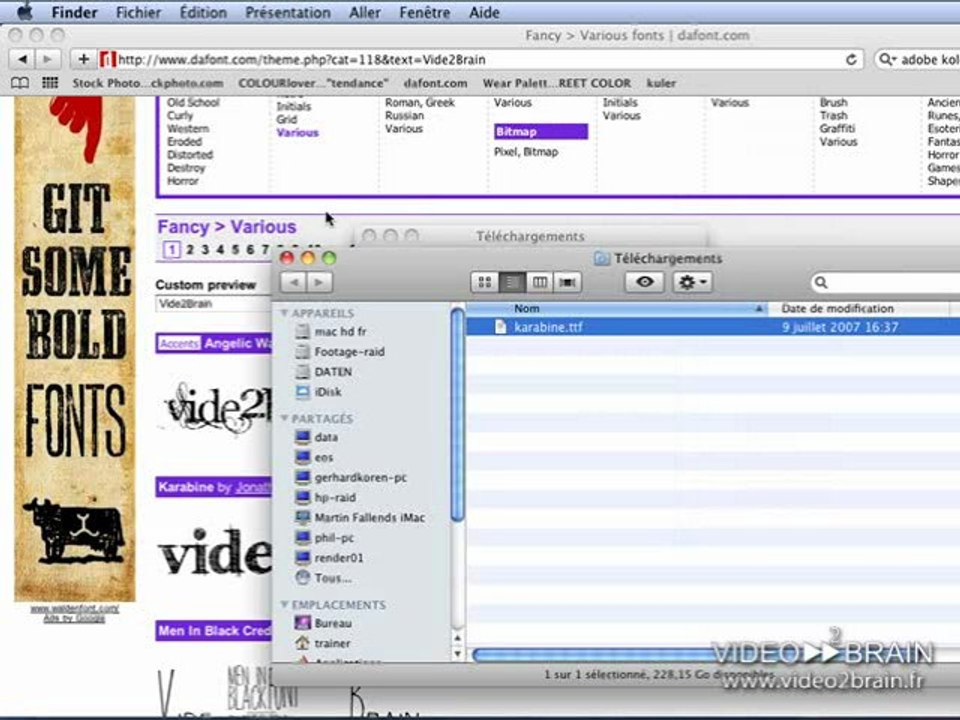Click the Custom preview text field
This screenshot has width=960, height=720.
(213, 304)
